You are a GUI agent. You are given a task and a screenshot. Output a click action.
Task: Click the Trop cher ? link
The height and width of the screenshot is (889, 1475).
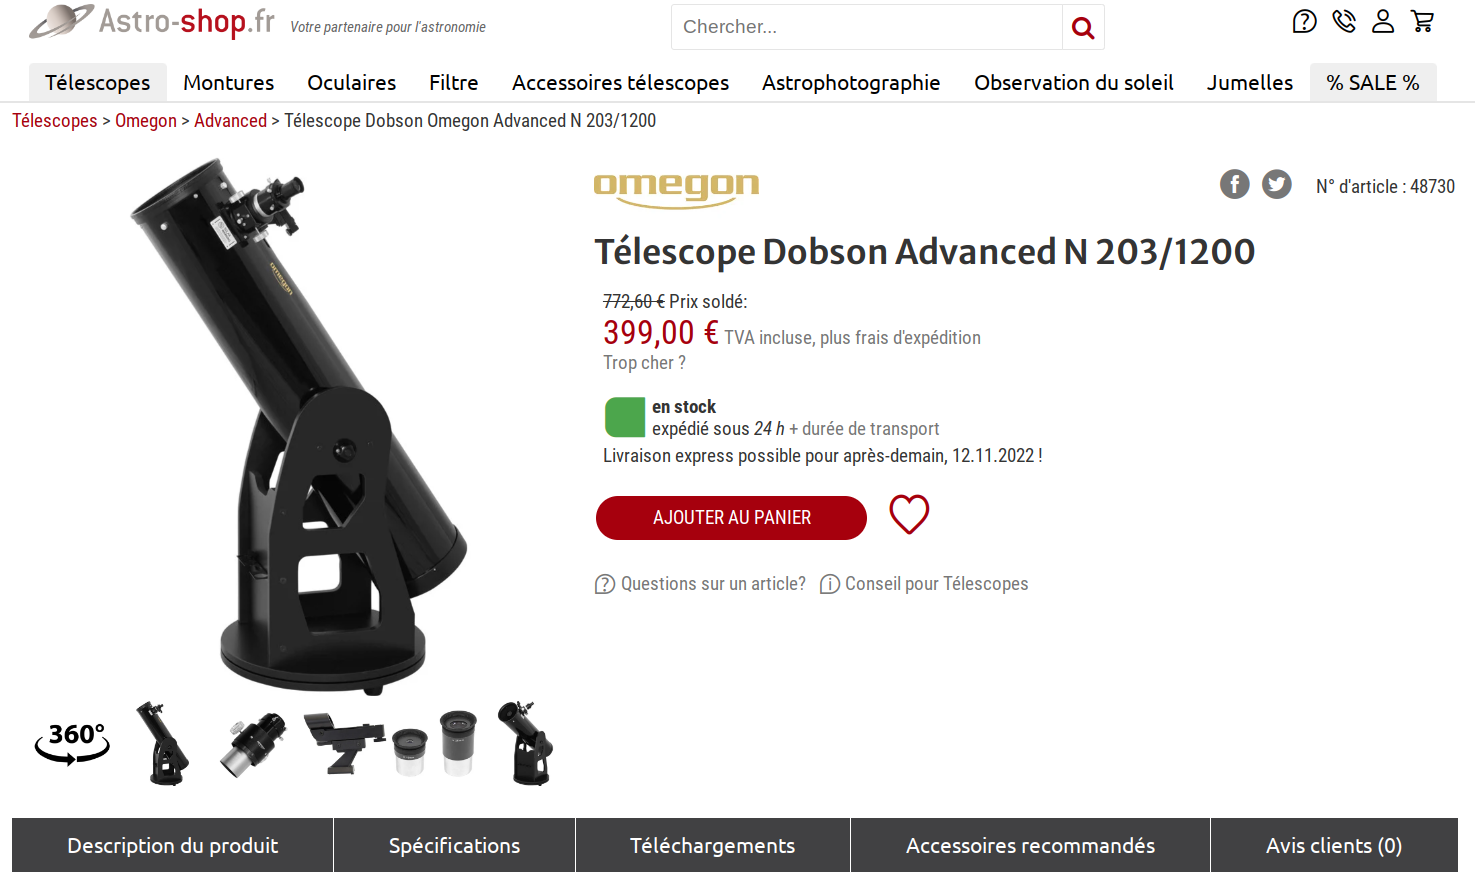coord(644,363)
